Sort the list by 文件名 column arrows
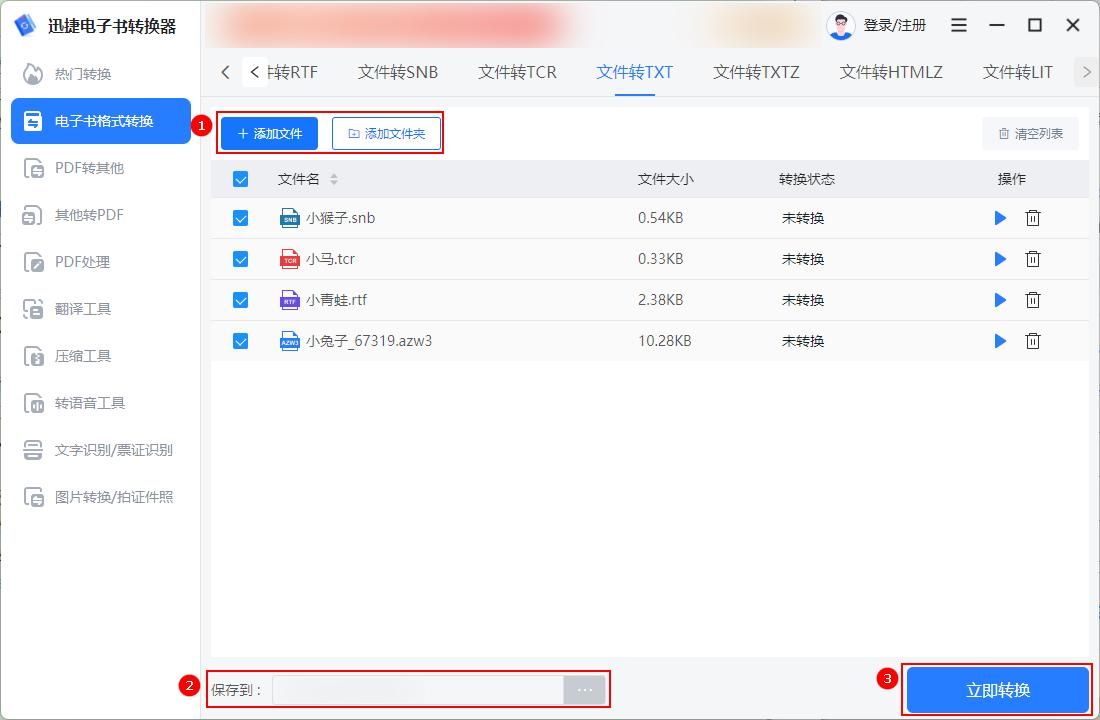The height and width of the screenshot is (720, 1100). click(x=334, y=180)
